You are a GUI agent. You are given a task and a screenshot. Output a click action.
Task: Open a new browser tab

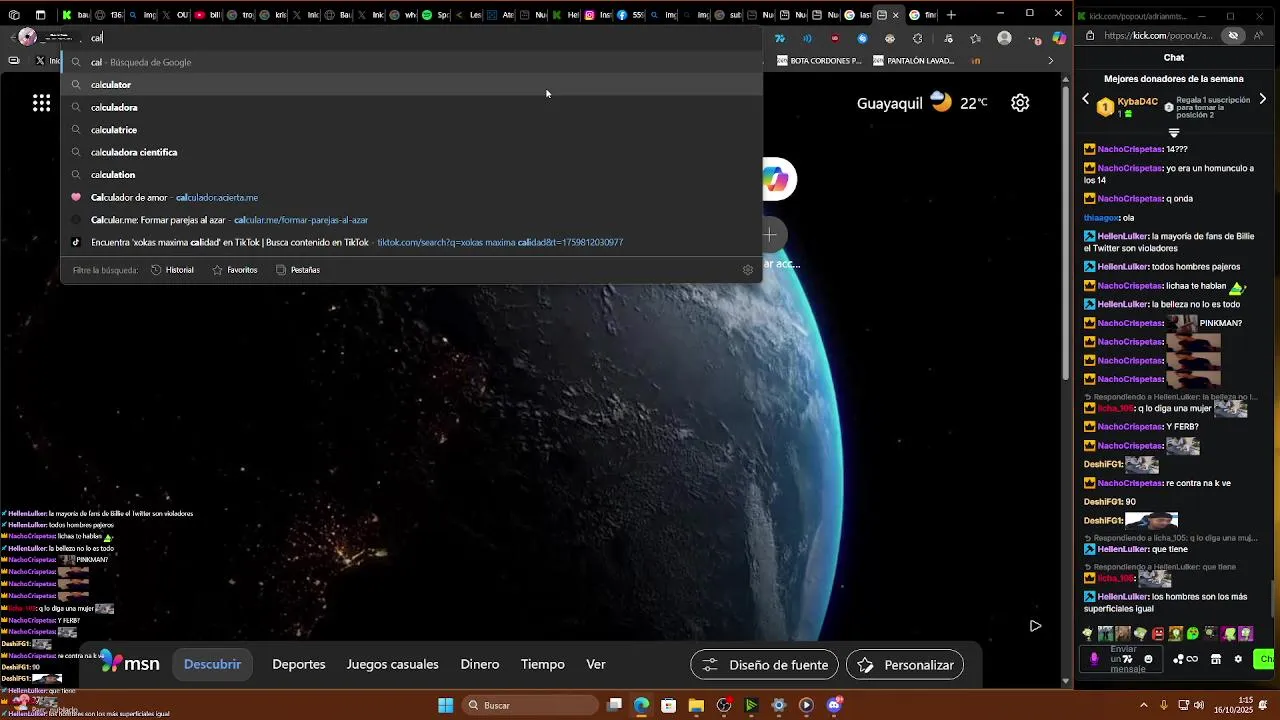tap(951, 15)
